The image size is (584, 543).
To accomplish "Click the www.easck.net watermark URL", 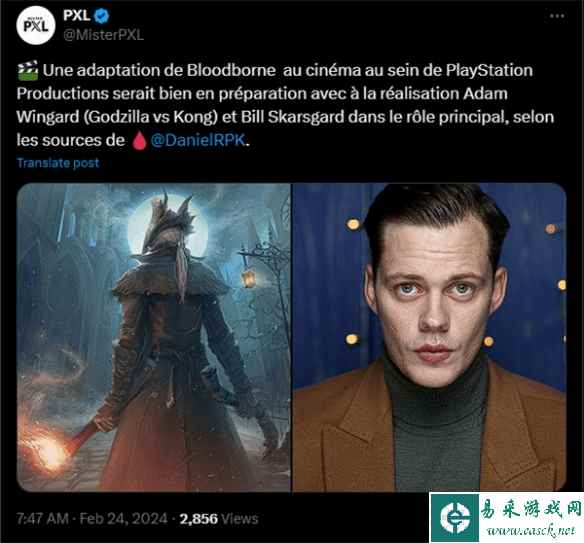I will 531,531.
